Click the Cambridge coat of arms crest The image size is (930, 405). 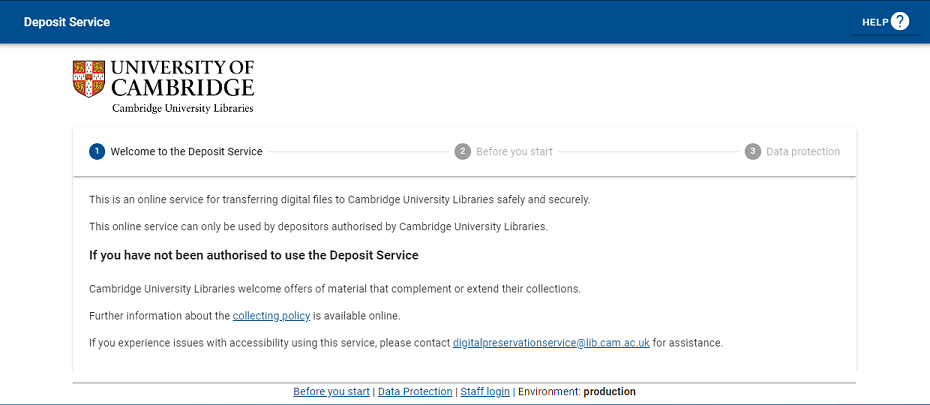[89, 79]
